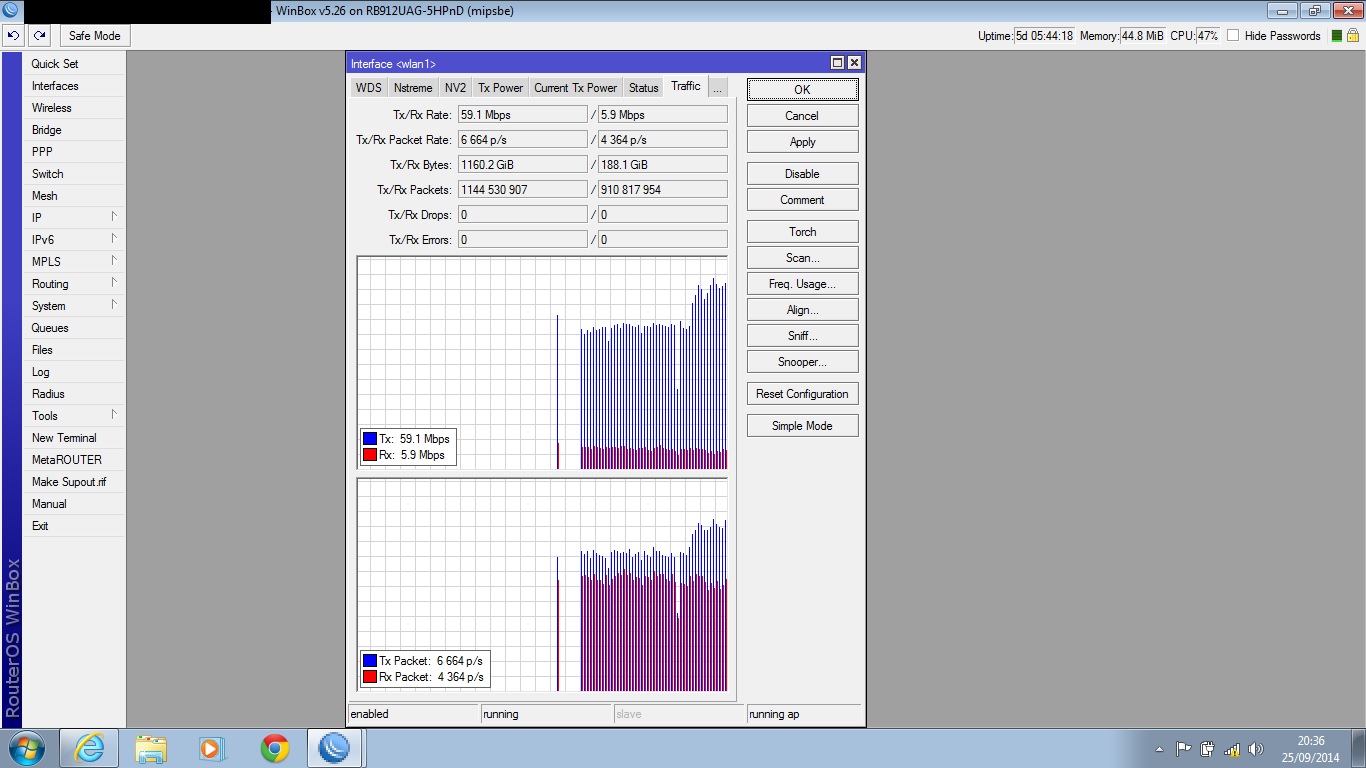Click the blue Tx Packet legend swatch
Viewport: 1366px width, 768px height.
click(370, 661)
